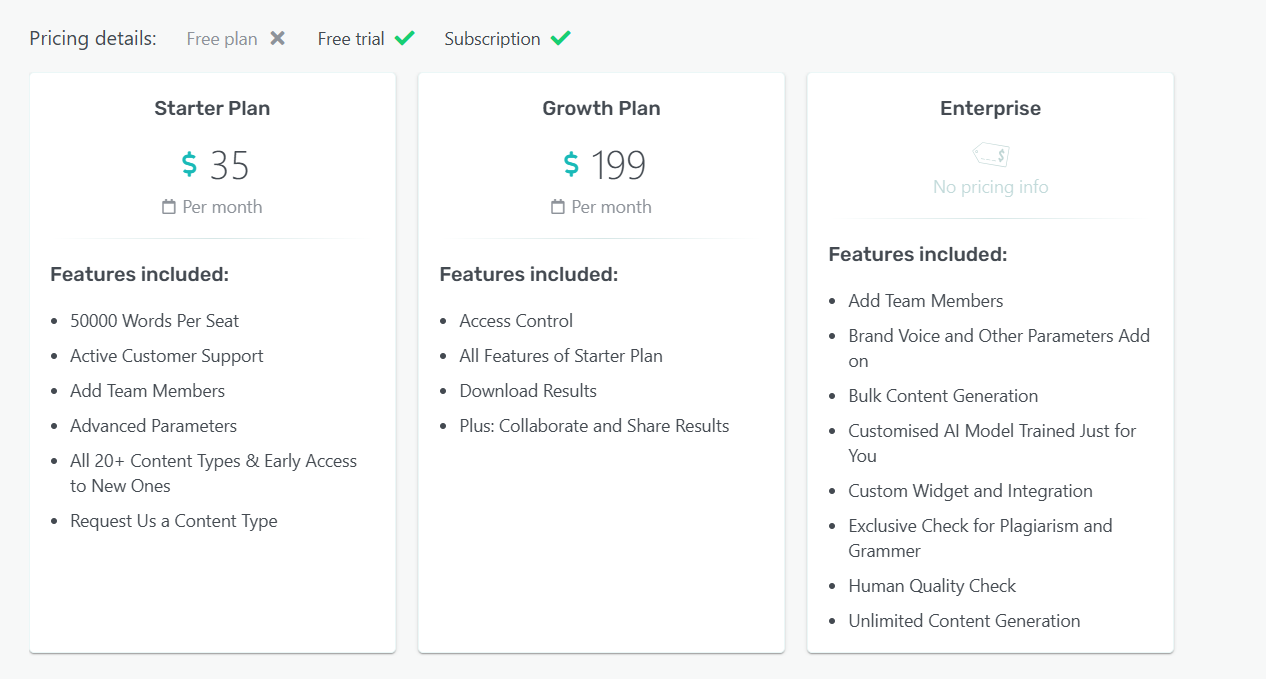
Task: Click the Free plan label
Action: tap(222, 39)
